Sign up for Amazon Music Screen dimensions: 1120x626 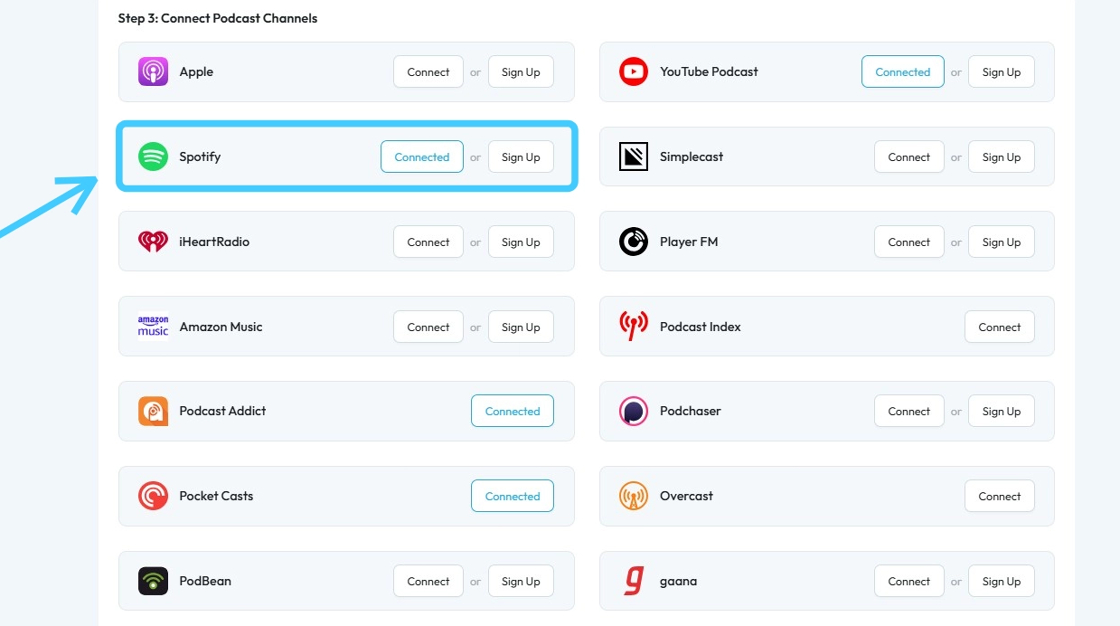(x=521, y=327)
